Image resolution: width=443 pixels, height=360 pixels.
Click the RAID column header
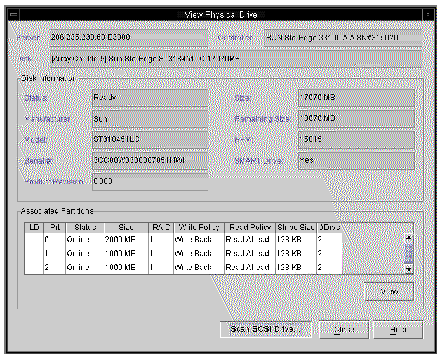(x=161, y=228)
